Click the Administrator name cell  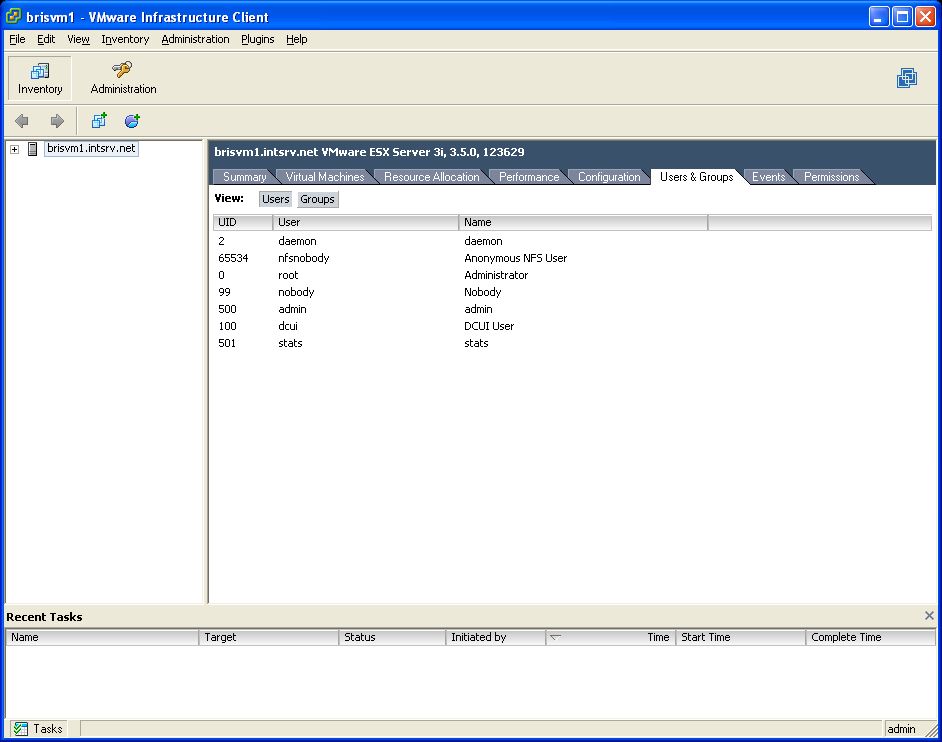point(496,275)
